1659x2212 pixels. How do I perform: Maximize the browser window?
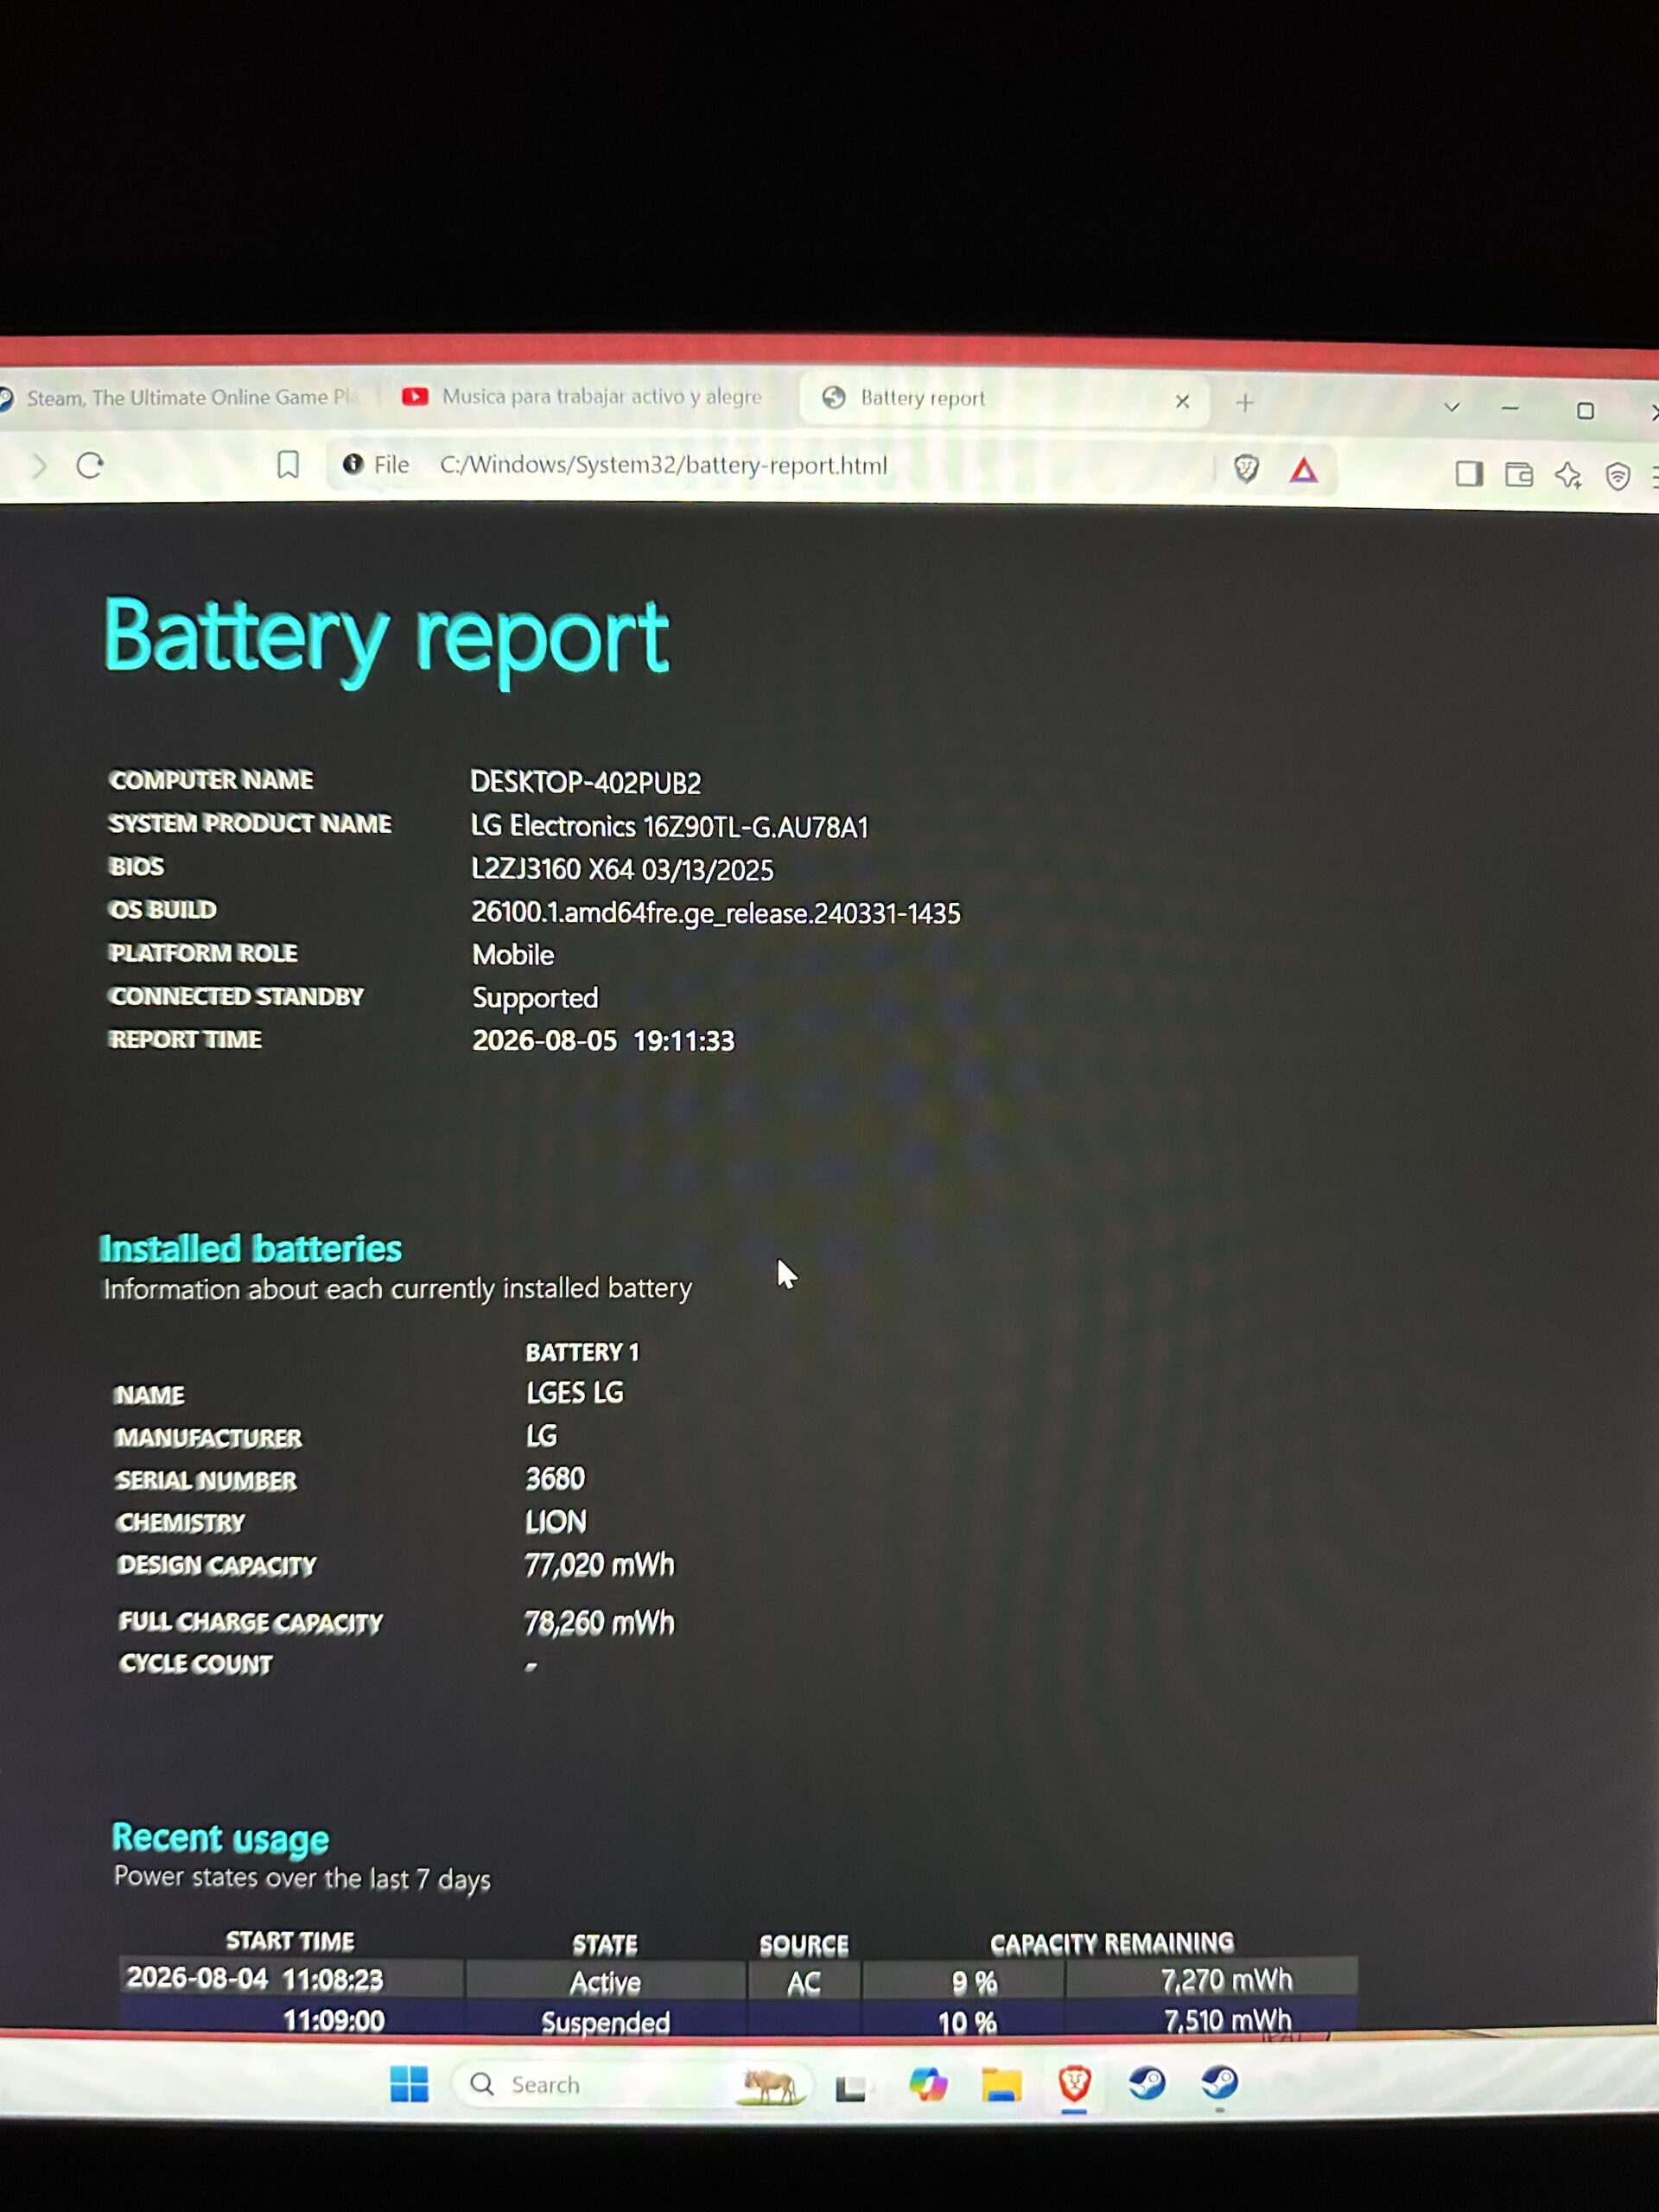point(1585,411)
